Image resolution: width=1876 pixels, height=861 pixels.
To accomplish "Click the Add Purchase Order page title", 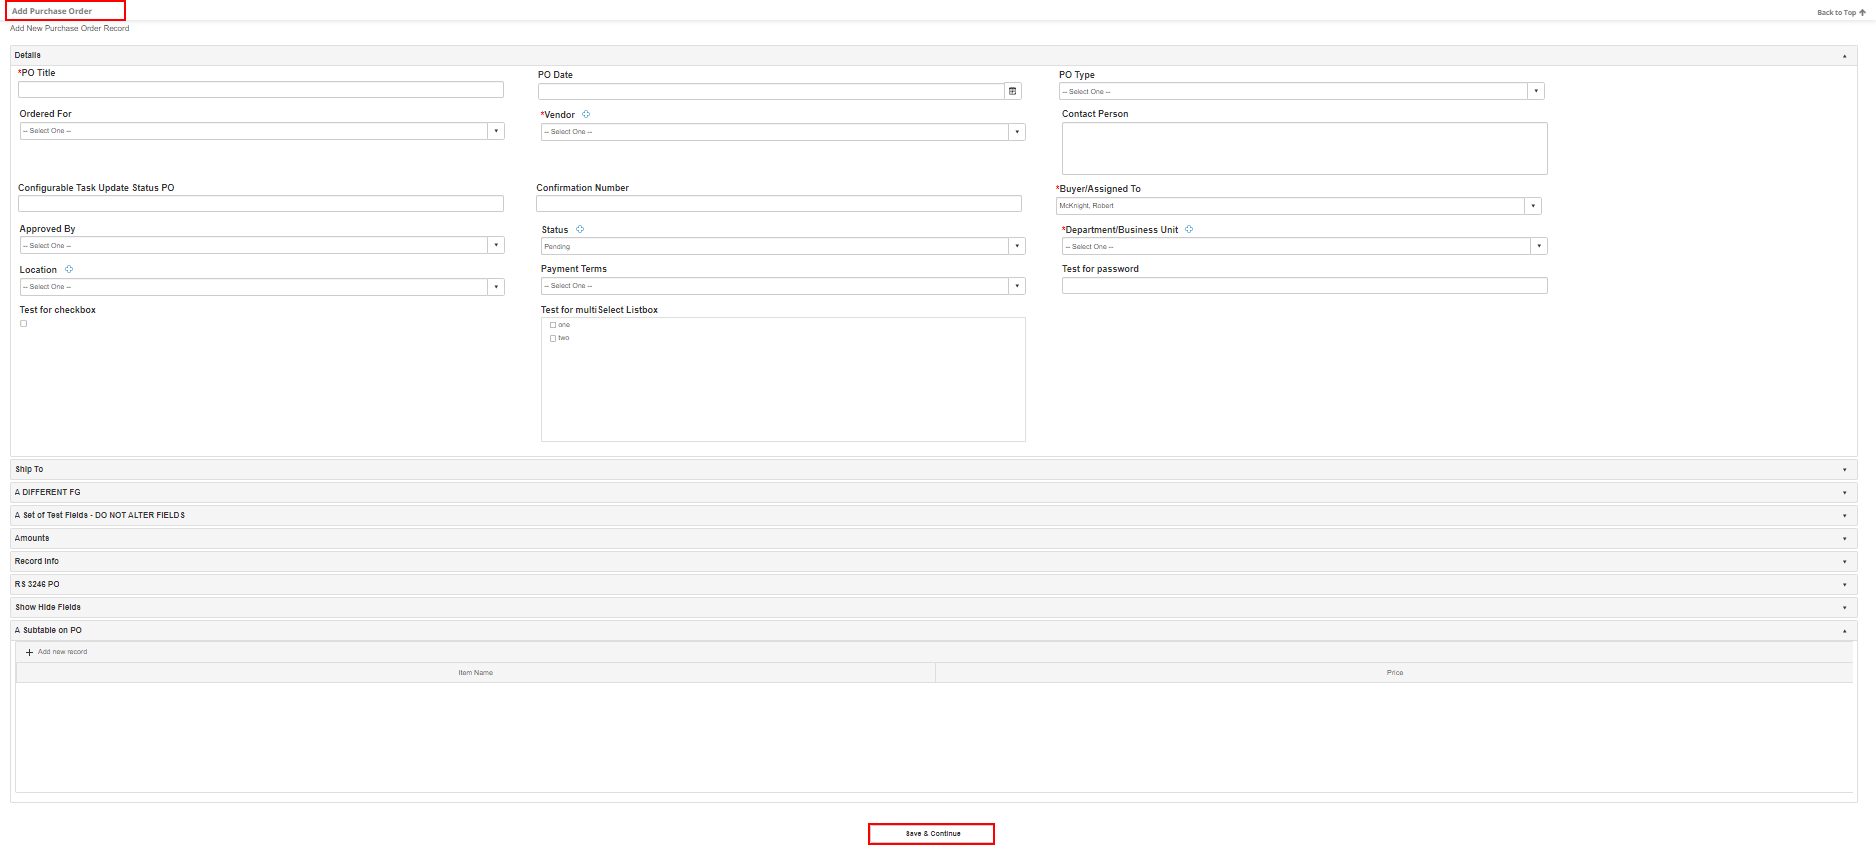I will pos(52,11).
